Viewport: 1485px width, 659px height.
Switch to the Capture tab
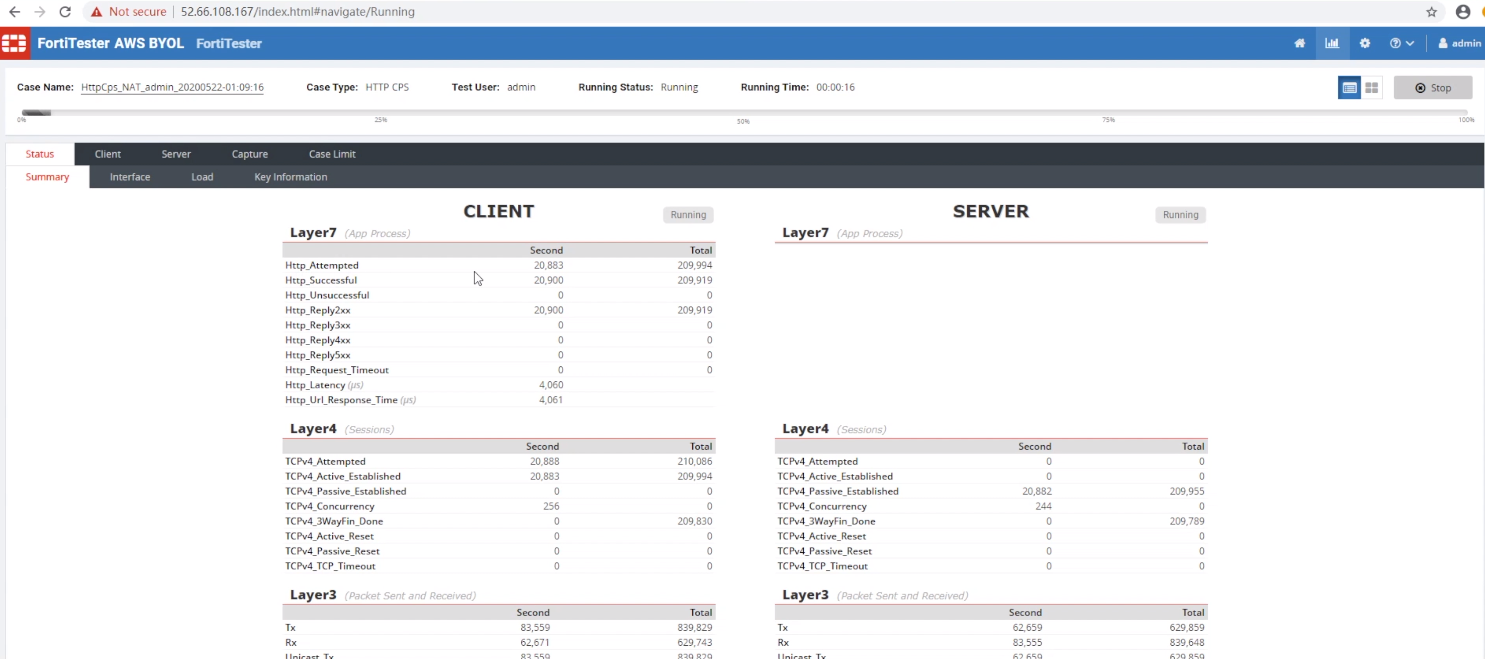tap(249, 153)
